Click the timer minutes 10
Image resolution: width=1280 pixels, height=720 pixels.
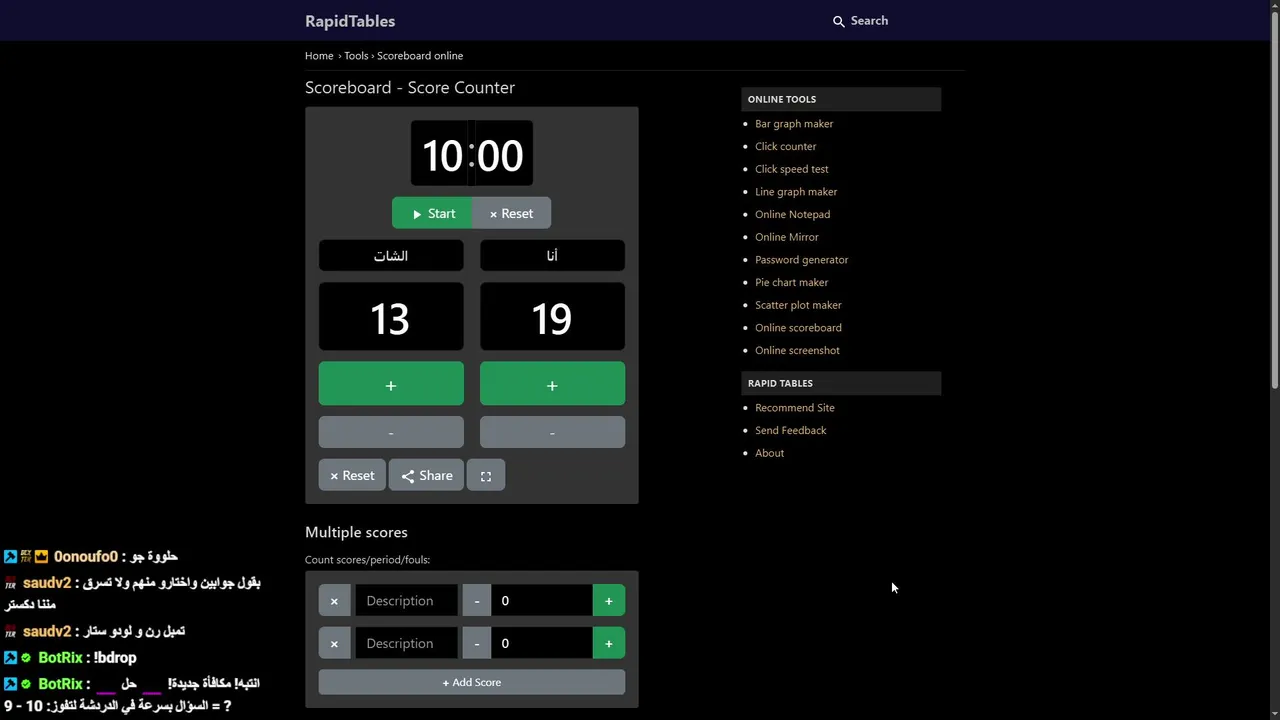click(442, 155)
